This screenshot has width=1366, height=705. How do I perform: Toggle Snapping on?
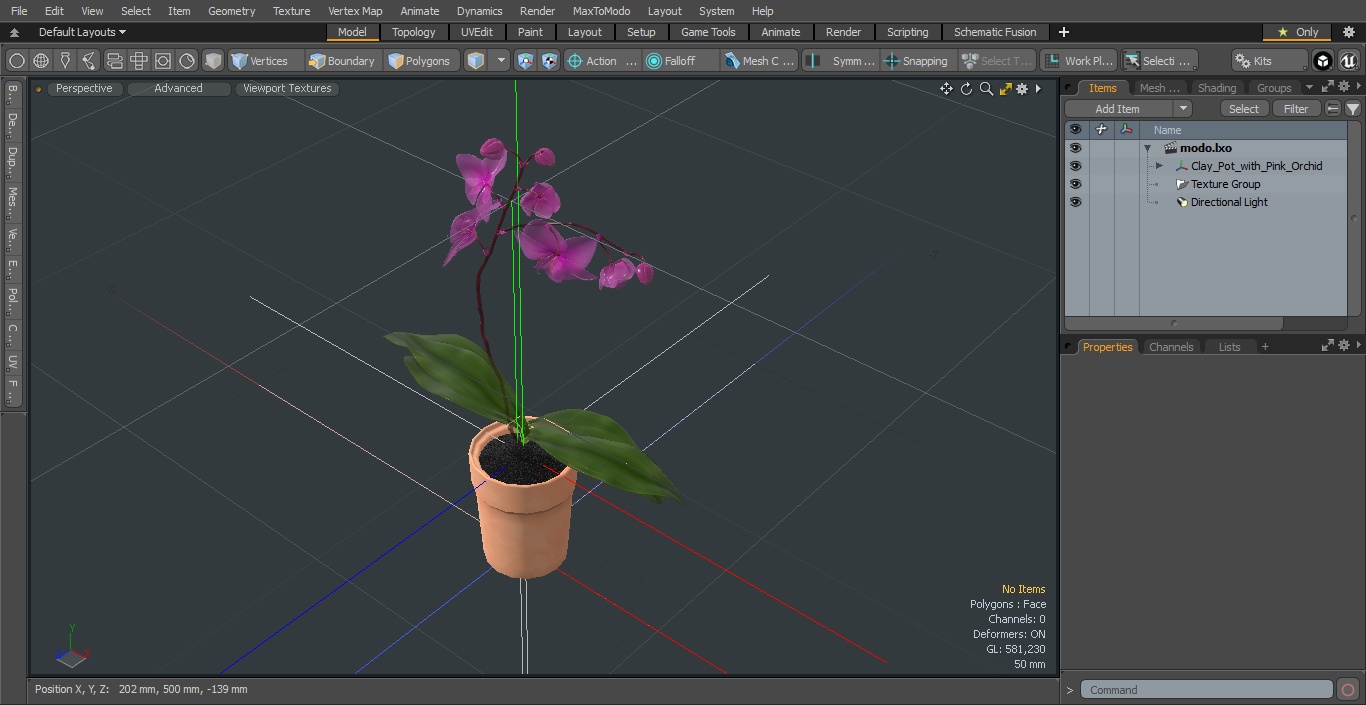[916, 61]
